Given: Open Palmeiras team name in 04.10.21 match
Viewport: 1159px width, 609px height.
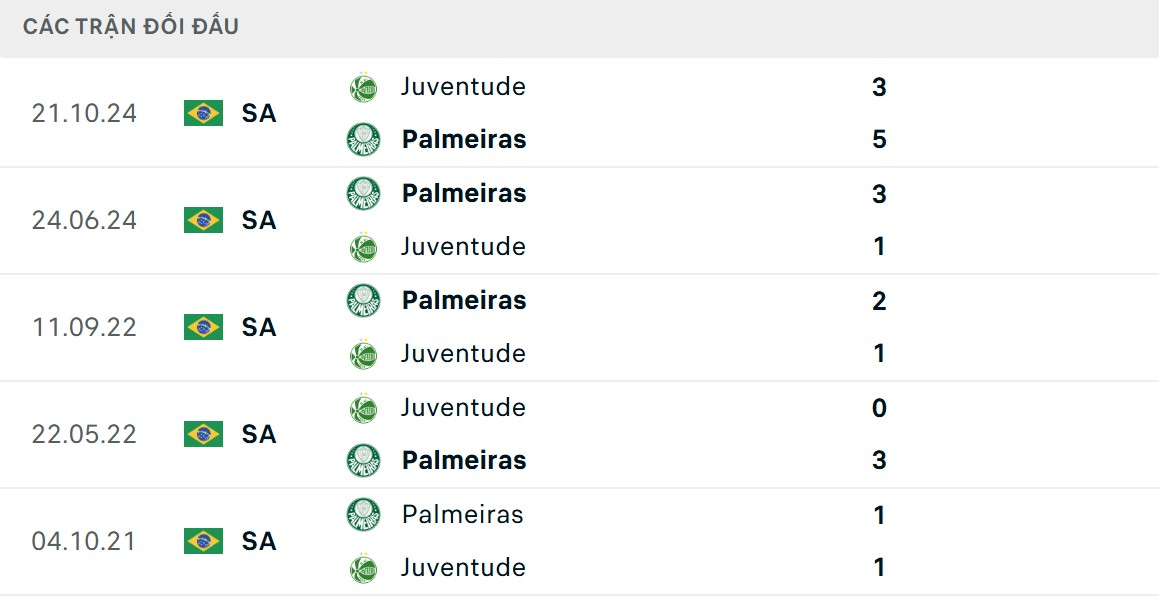Looking at the screenshot, I should (x=462, y=514).
